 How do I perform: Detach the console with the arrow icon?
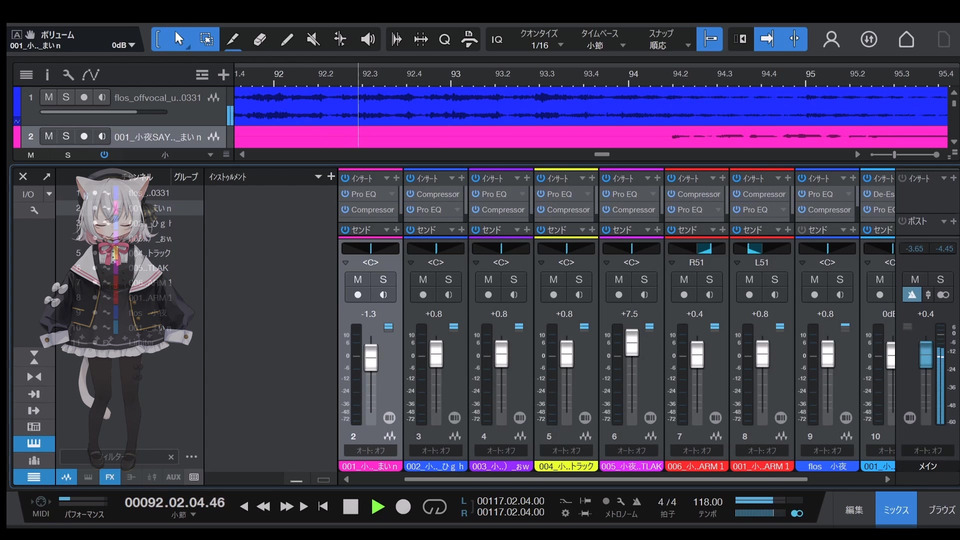(47, 176)
